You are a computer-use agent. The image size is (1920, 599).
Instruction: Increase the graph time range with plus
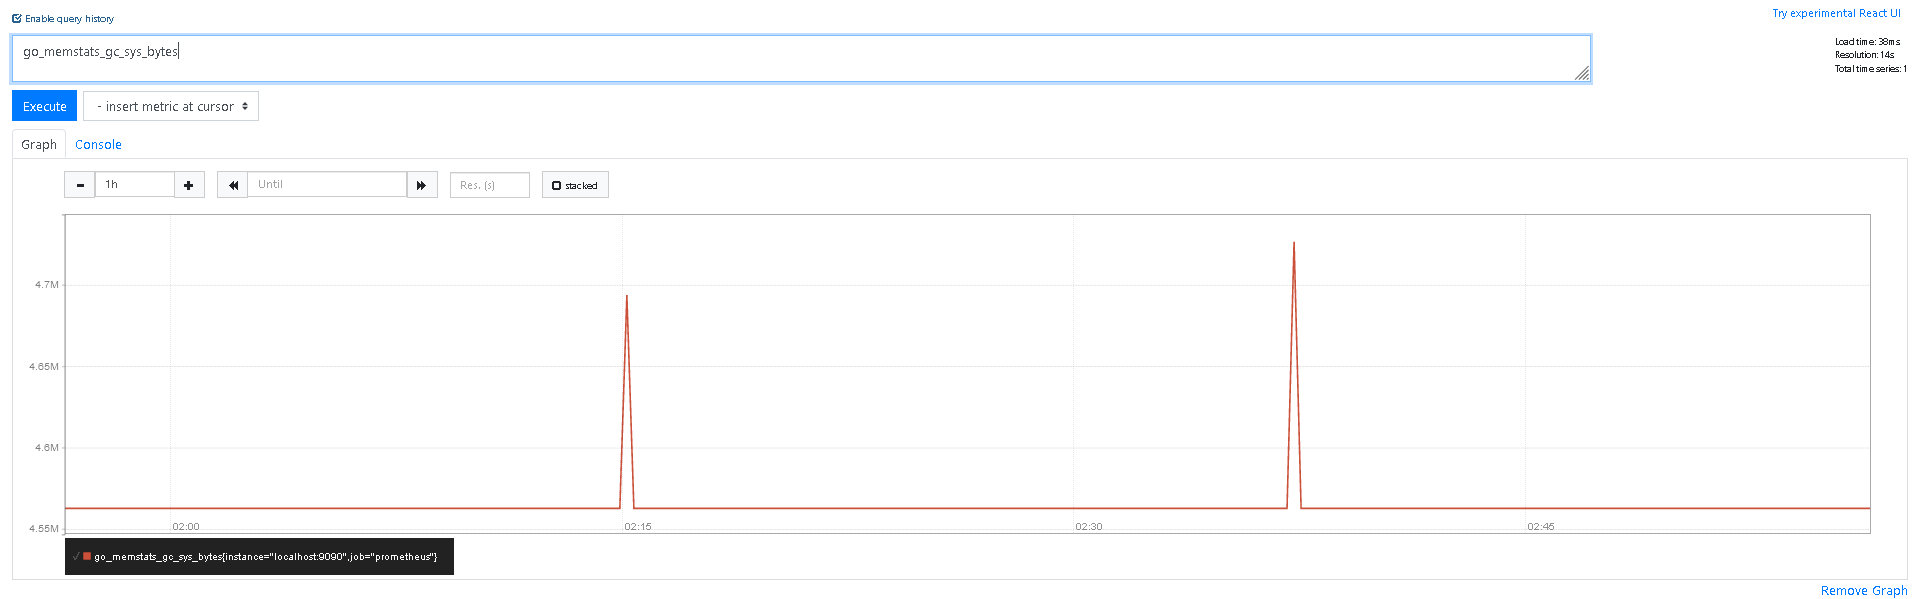[189, 185]
